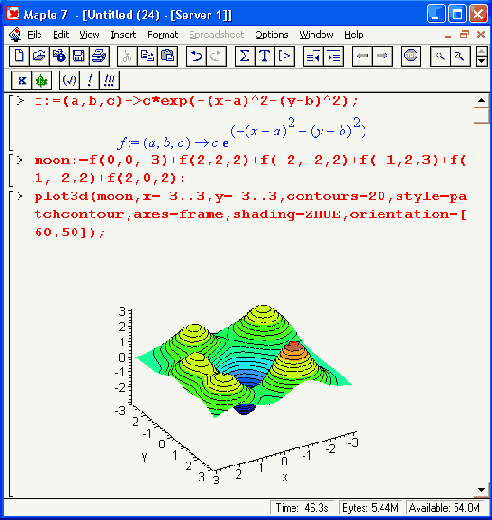The height and width of the screenshot is (520, 492).
Task: Click the plot3d command input line
Action: (x=251, y=214)
